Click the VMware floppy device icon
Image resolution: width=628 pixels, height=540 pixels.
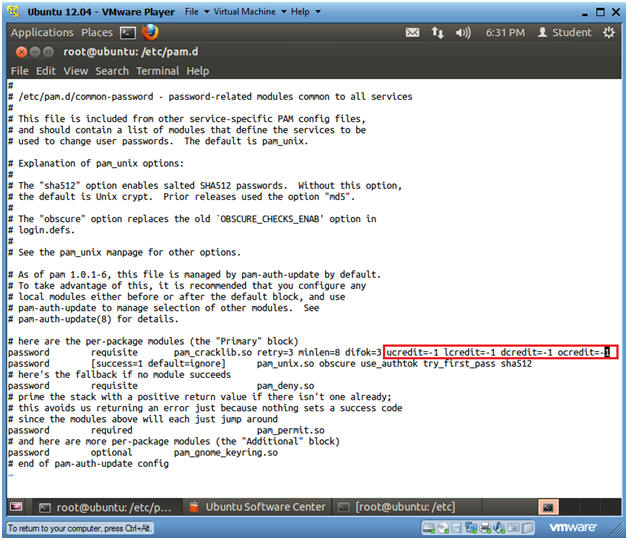(456, 528)
